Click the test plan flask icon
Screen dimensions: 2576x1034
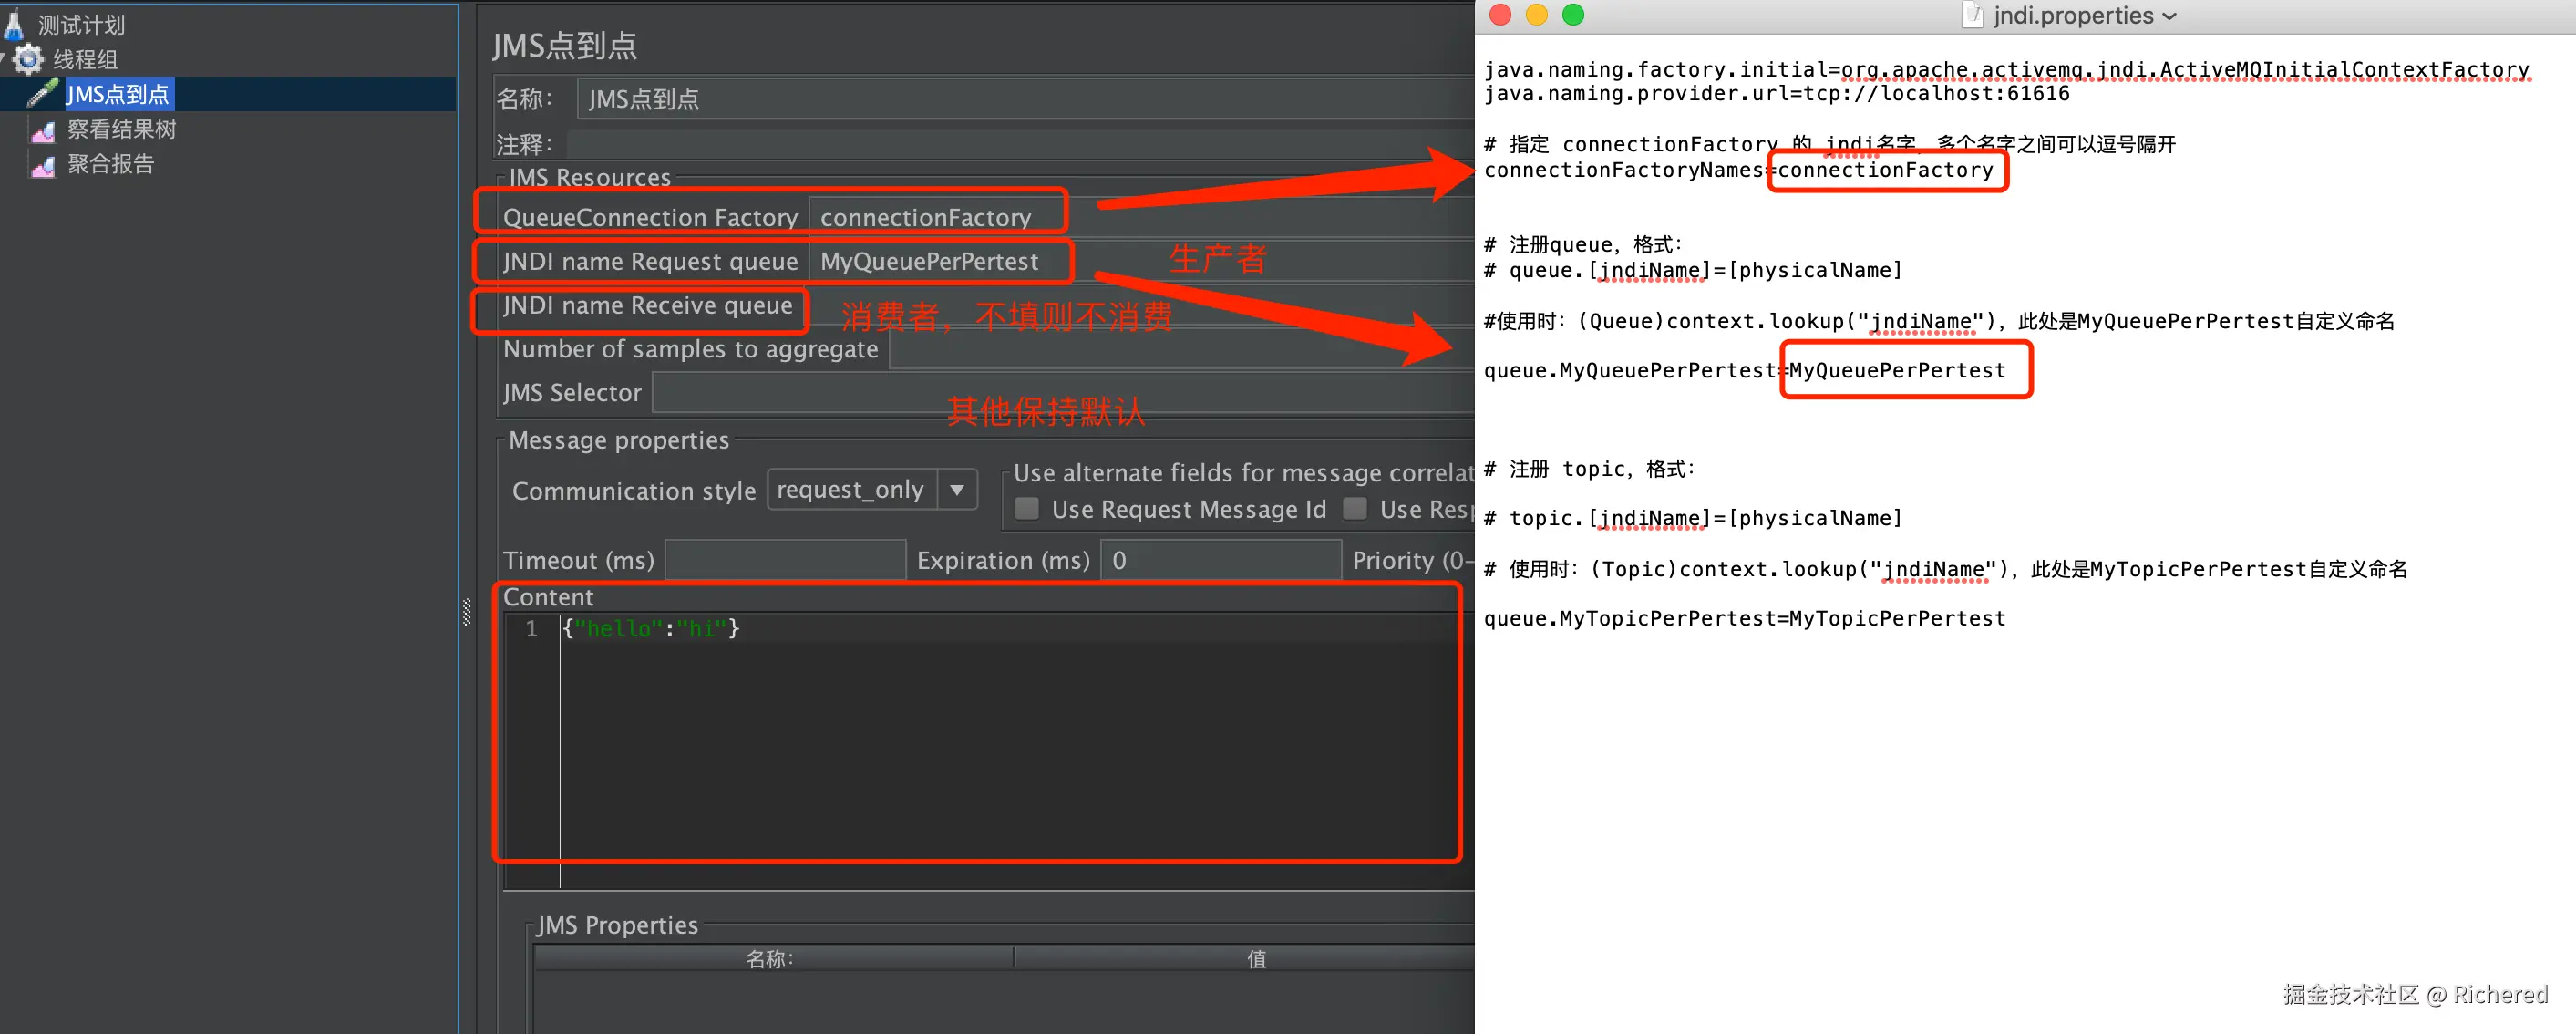tap(14, 24)
